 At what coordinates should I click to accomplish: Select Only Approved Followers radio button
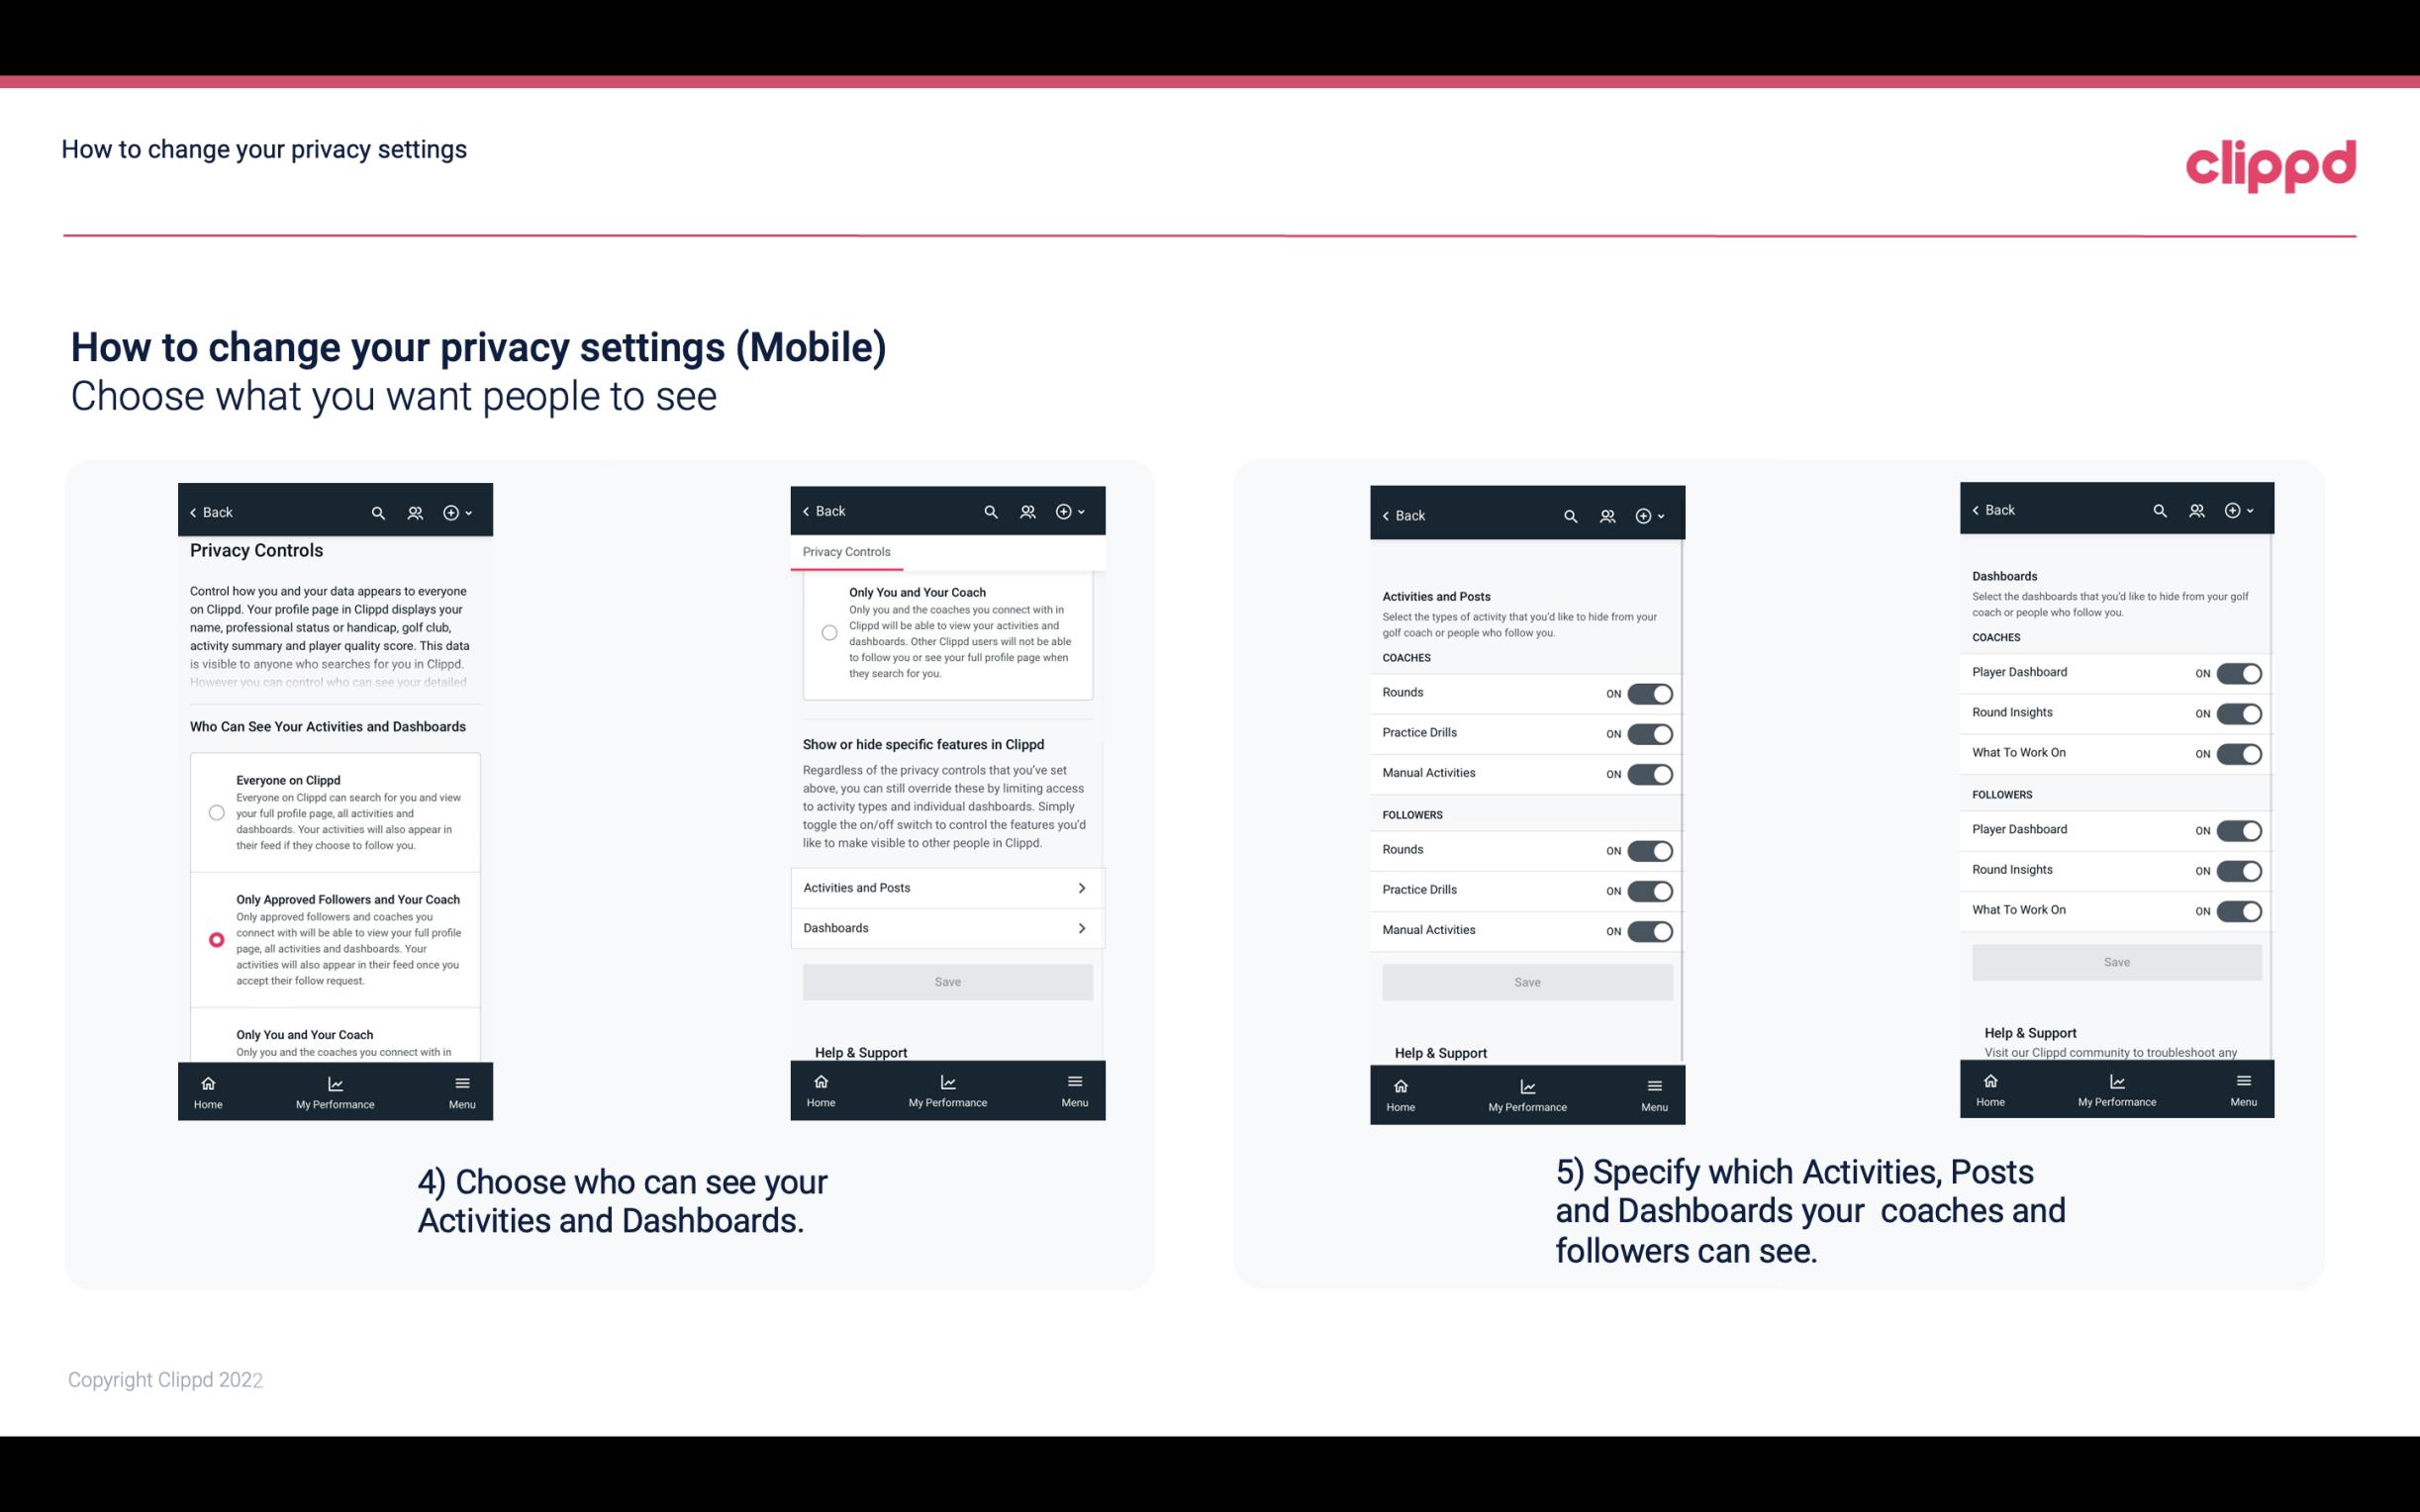pyautogui.click(x=215, y=939)
